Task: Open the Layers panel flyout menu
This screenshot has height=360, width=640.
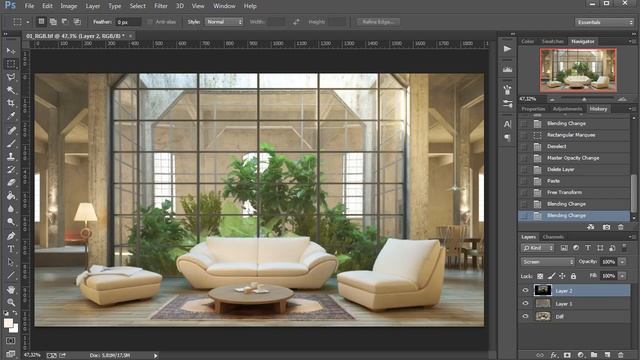Action: tap(631, 237)
